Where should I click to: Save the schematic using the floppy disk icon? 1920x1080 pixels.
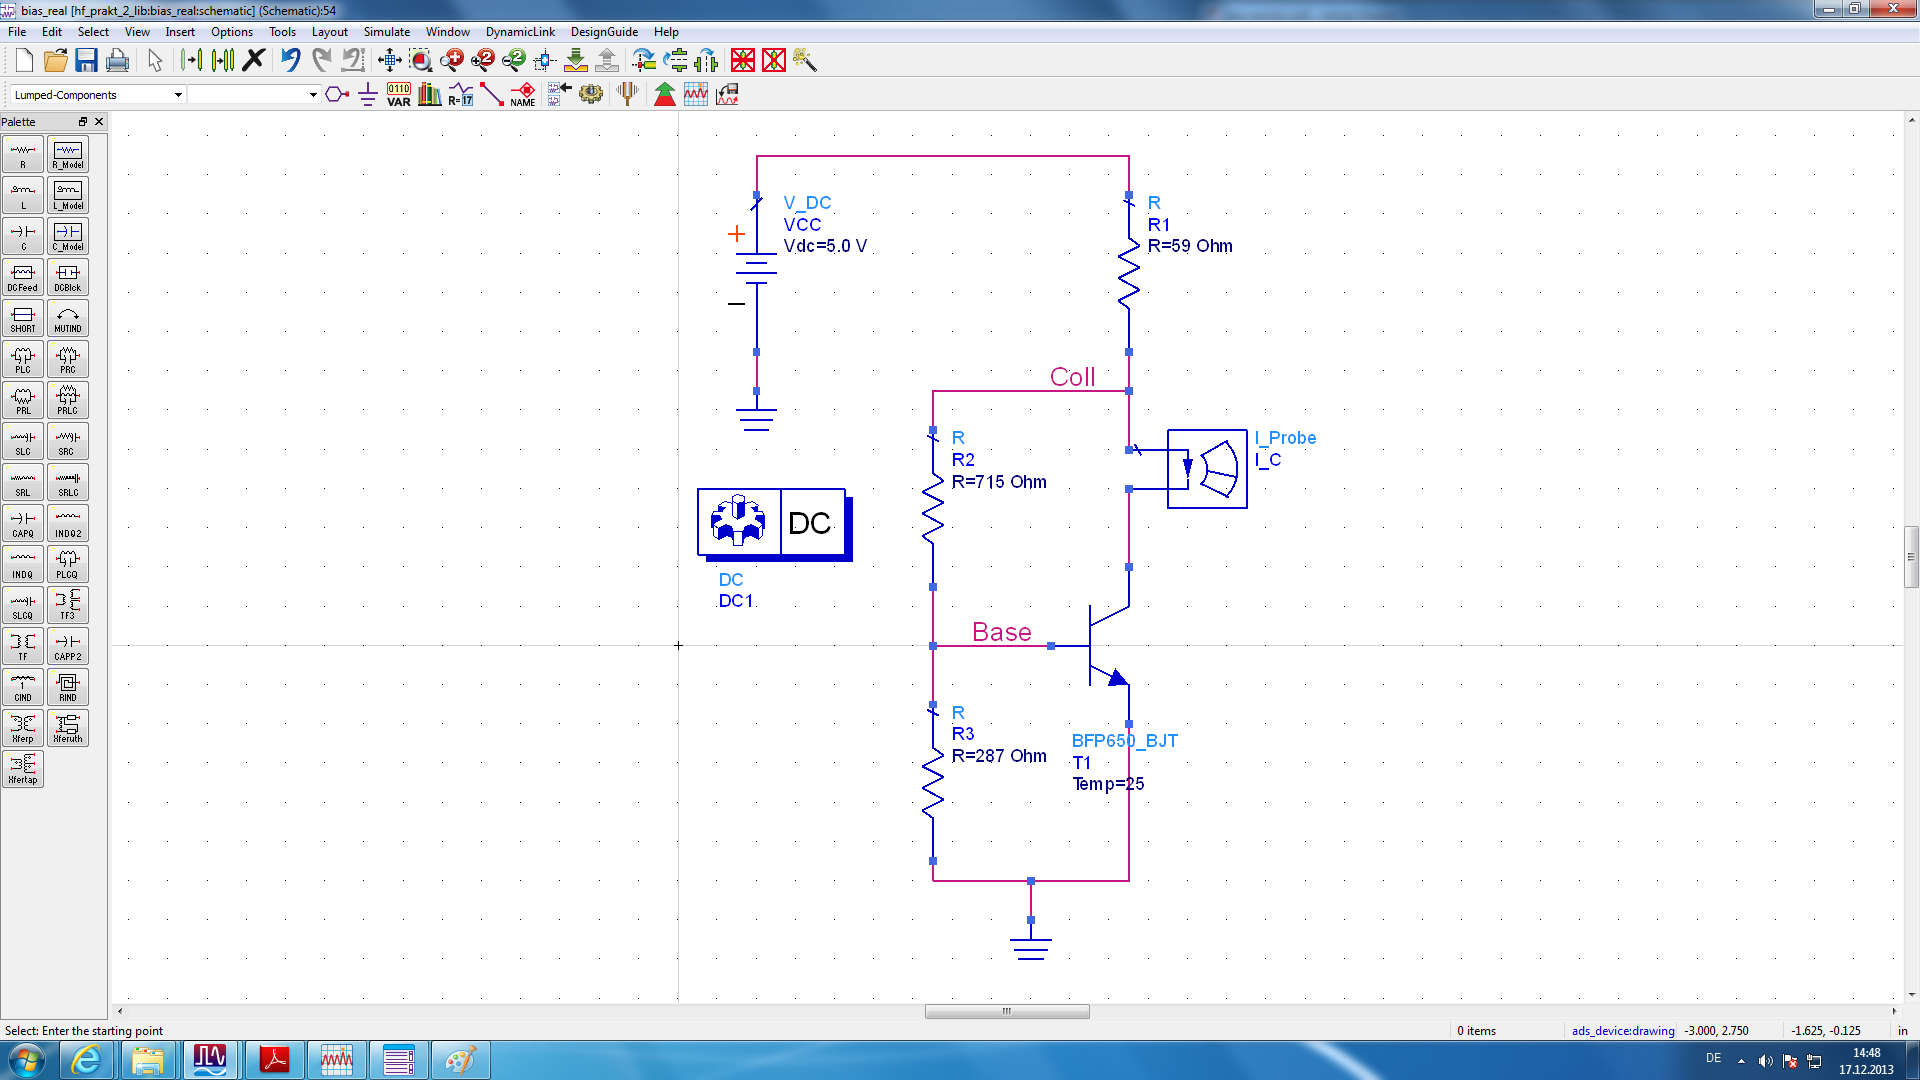coord(86,61)
